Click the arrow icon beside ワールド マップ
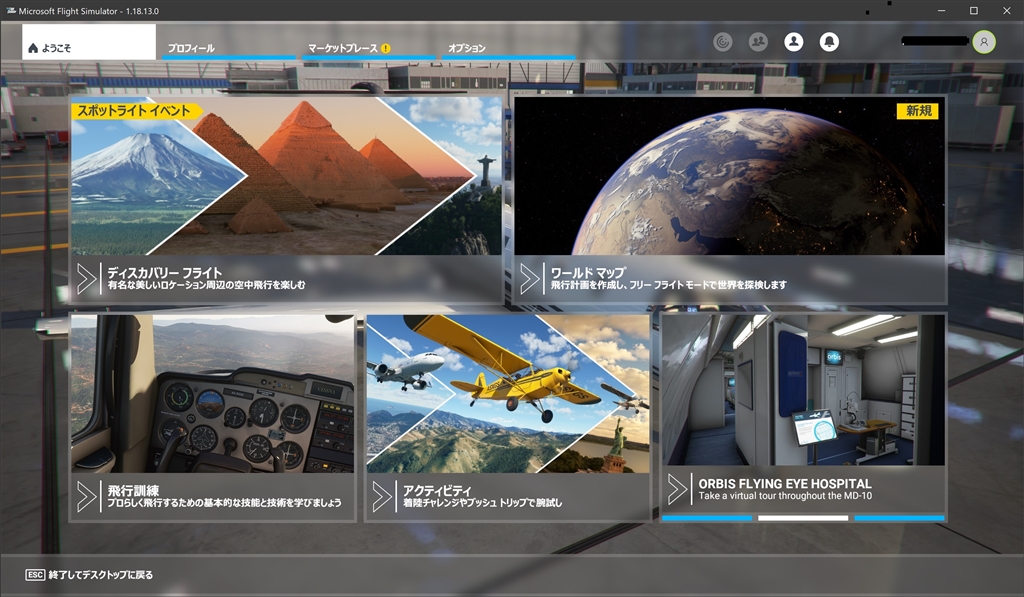Viewport: 1024px width, 597px height. click(530, 279)
